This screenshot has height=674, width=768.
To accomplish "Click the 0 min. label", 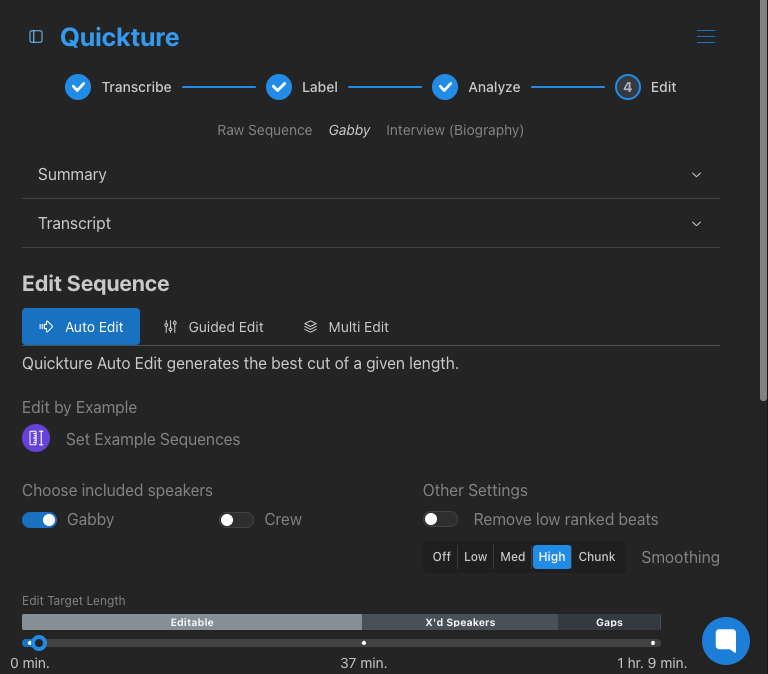I will 30,663.
